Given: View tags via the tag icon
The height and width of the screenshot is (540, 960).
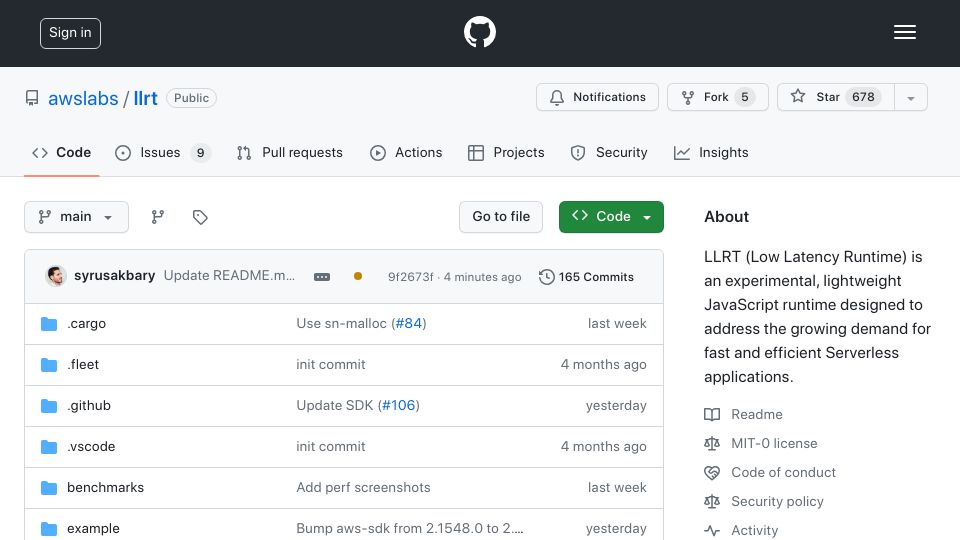Looking at the screenshot, I should [200, 217].
